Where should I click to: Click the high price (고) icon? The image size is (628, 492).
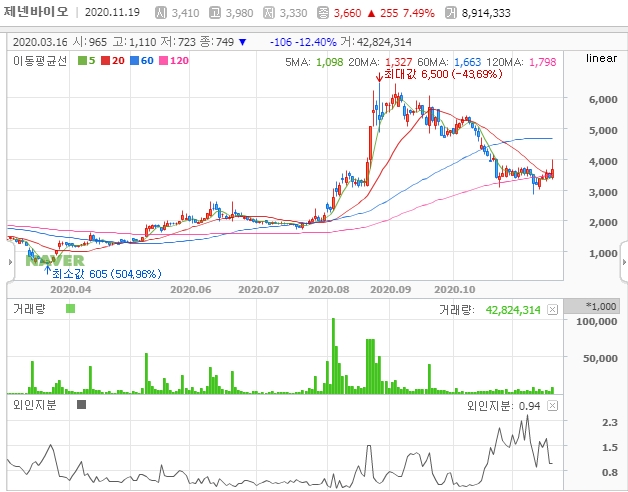click(215, 13)
